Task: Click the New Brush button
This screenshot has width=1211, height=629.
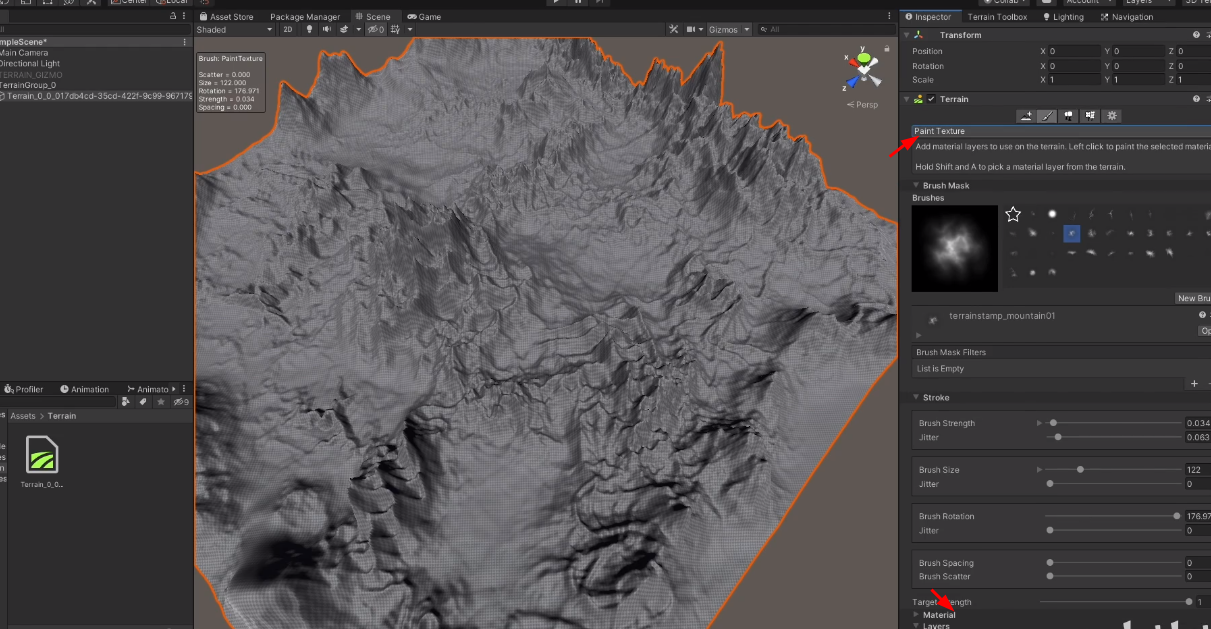Action: click(x=1193, y=298)
